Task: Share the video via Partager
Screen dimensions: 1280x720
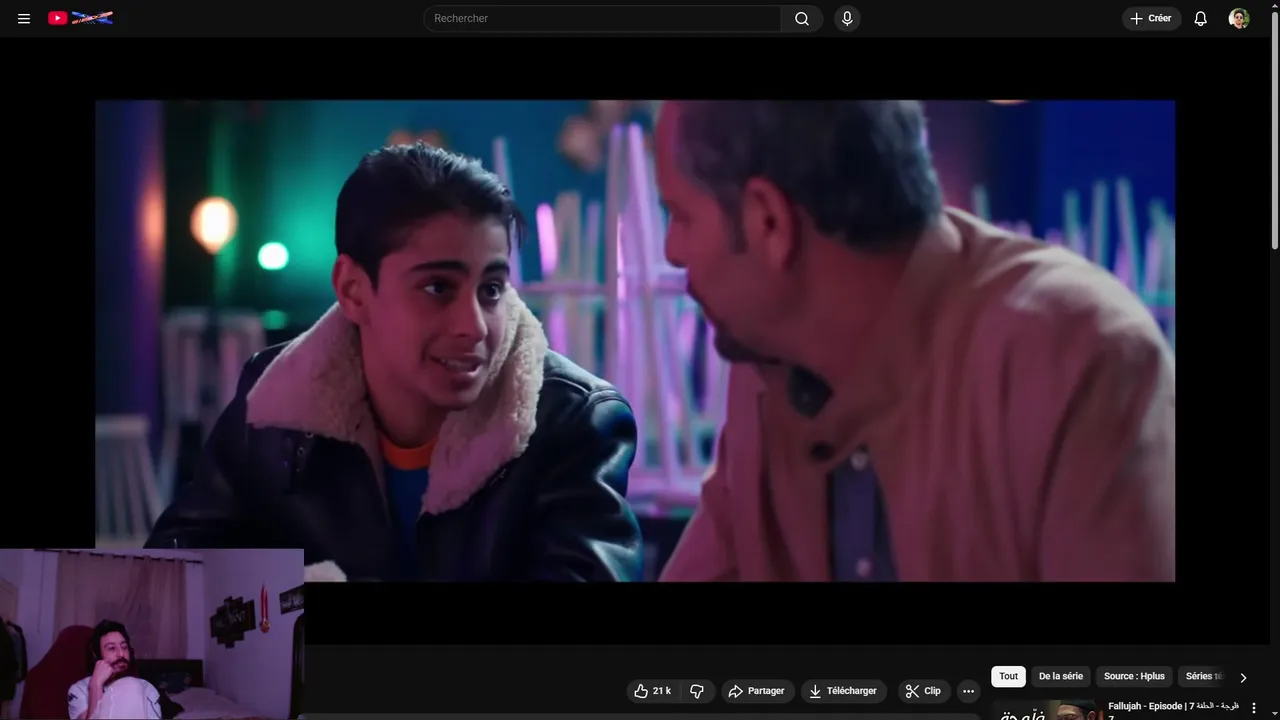Action: click(757, 691)
